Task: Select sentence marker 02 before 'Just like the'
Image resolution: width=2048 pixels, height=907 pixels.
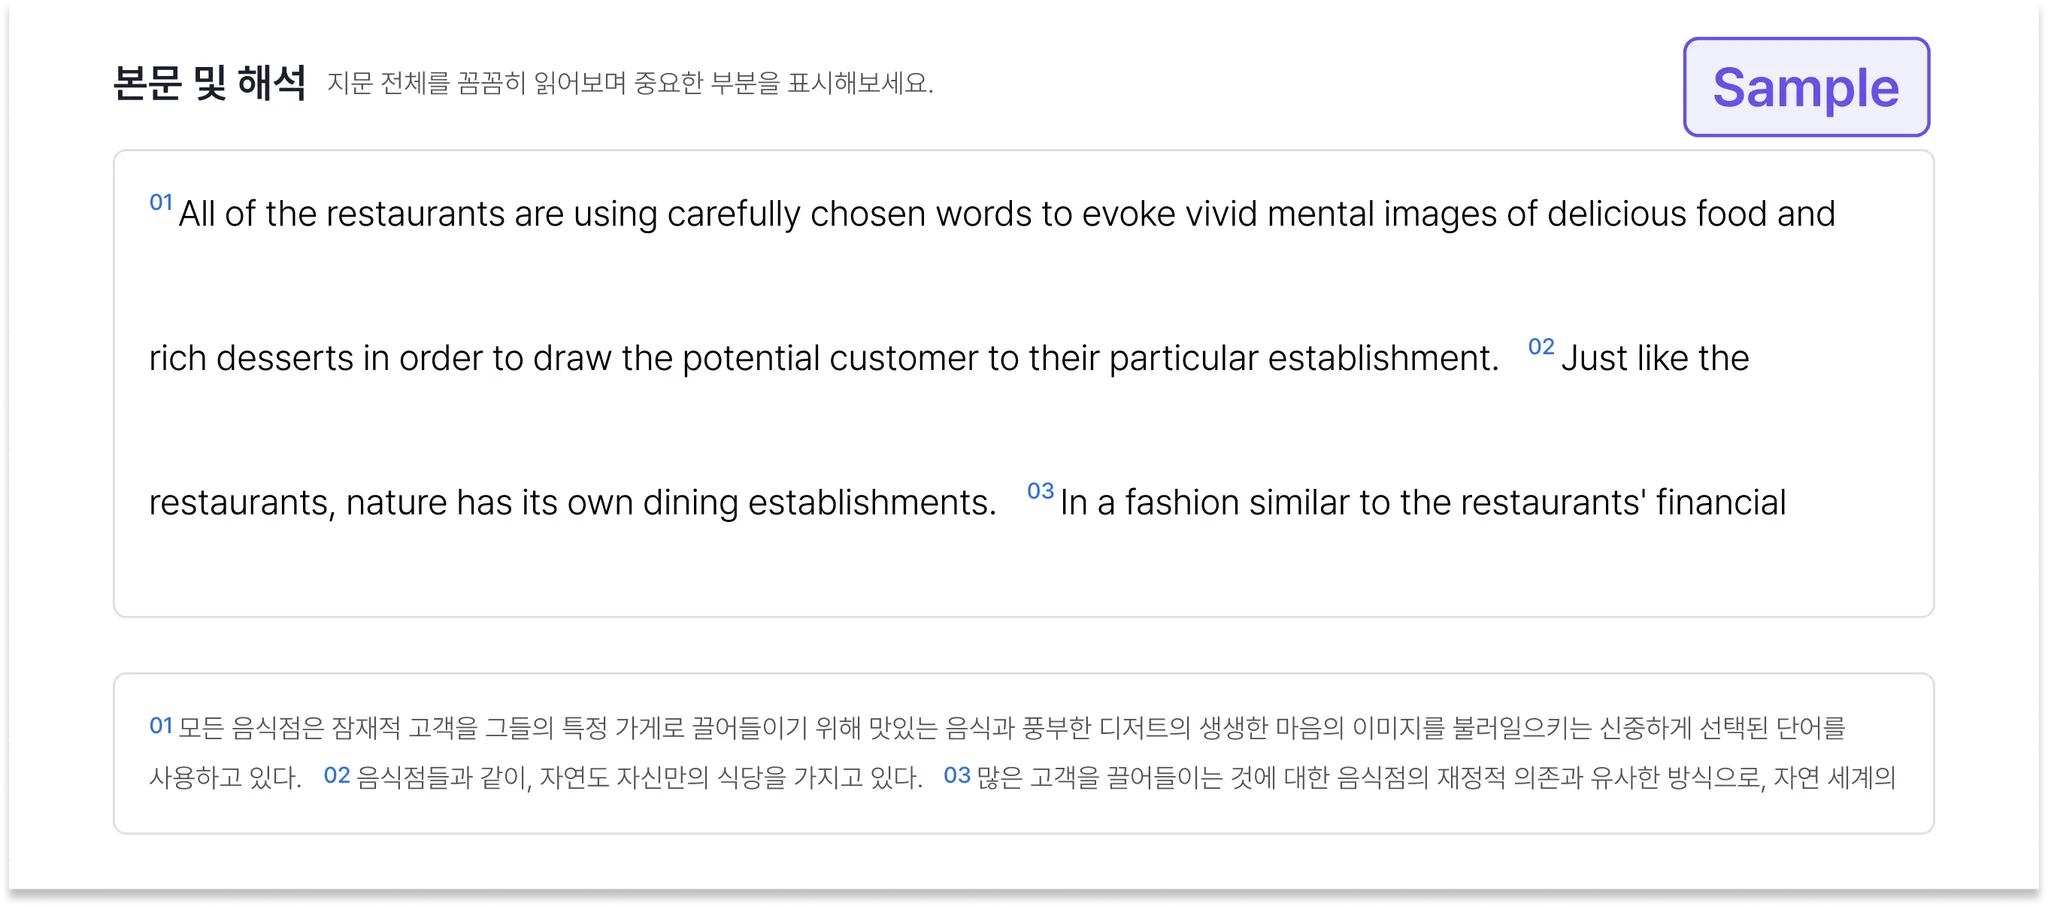Action: 1541,346
